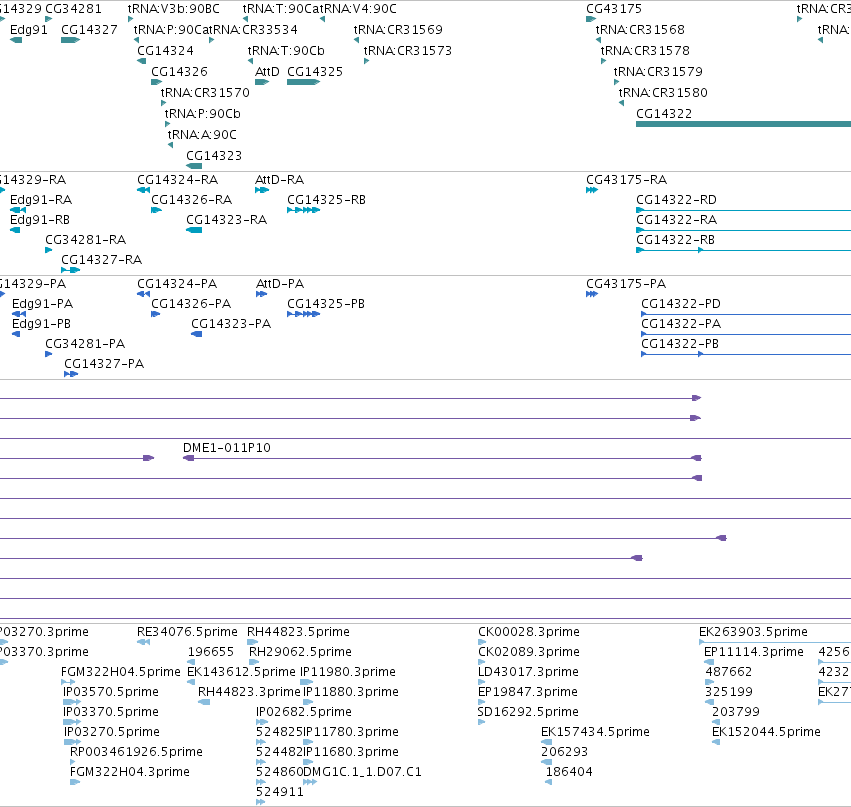Click the 'tRNA:P:90Cb' gene label

[202, 113]
